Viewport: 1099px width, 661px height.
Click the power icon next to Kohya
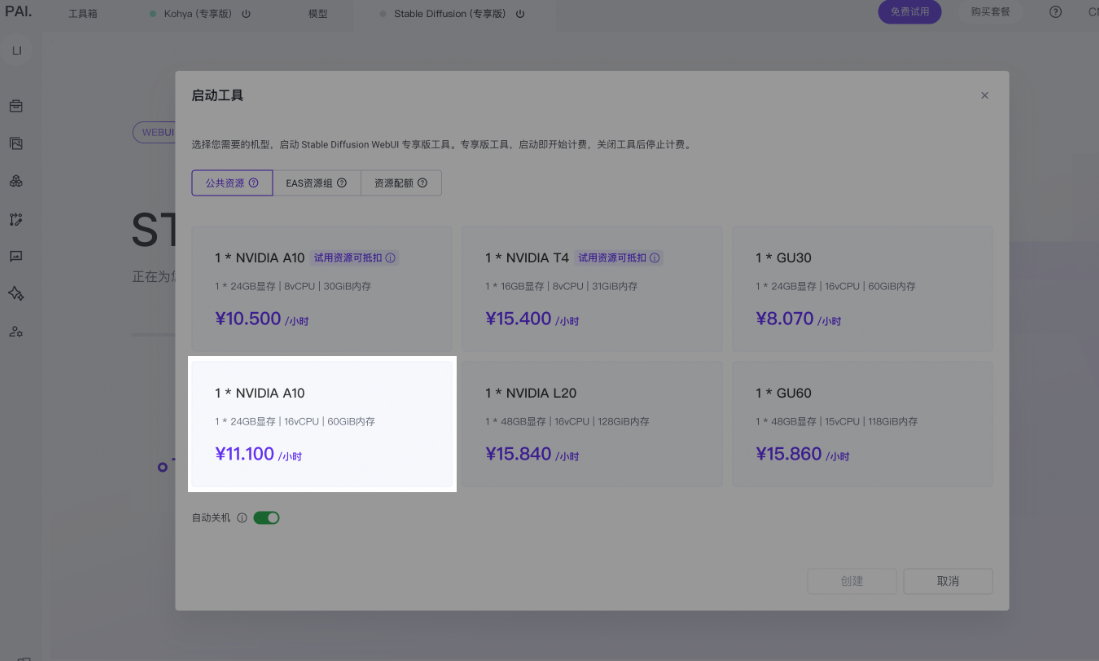[x=246, y=13]
